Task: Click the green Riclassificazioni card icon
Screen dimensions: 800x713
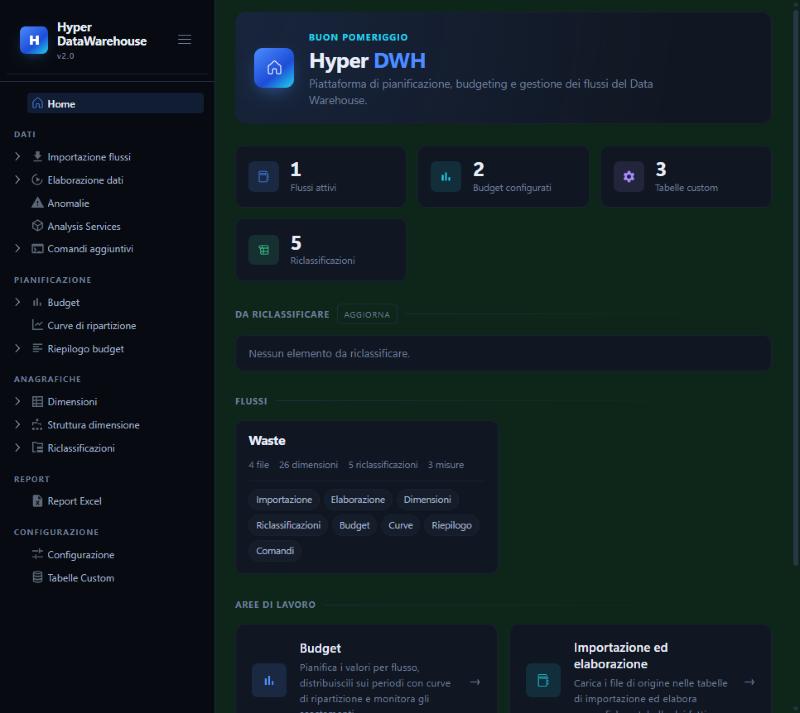Action: click(263, 250)
